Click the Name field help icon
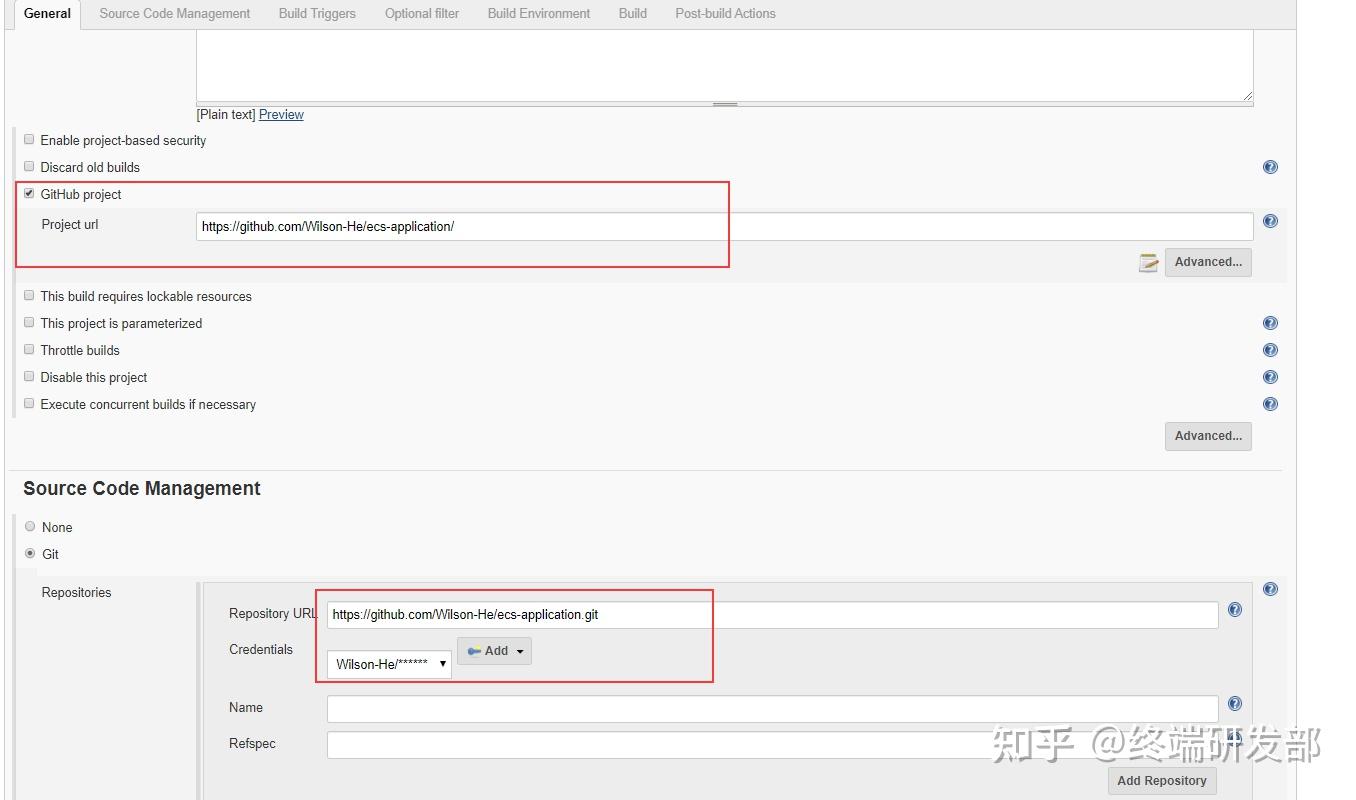 (x=1235, y=703)
